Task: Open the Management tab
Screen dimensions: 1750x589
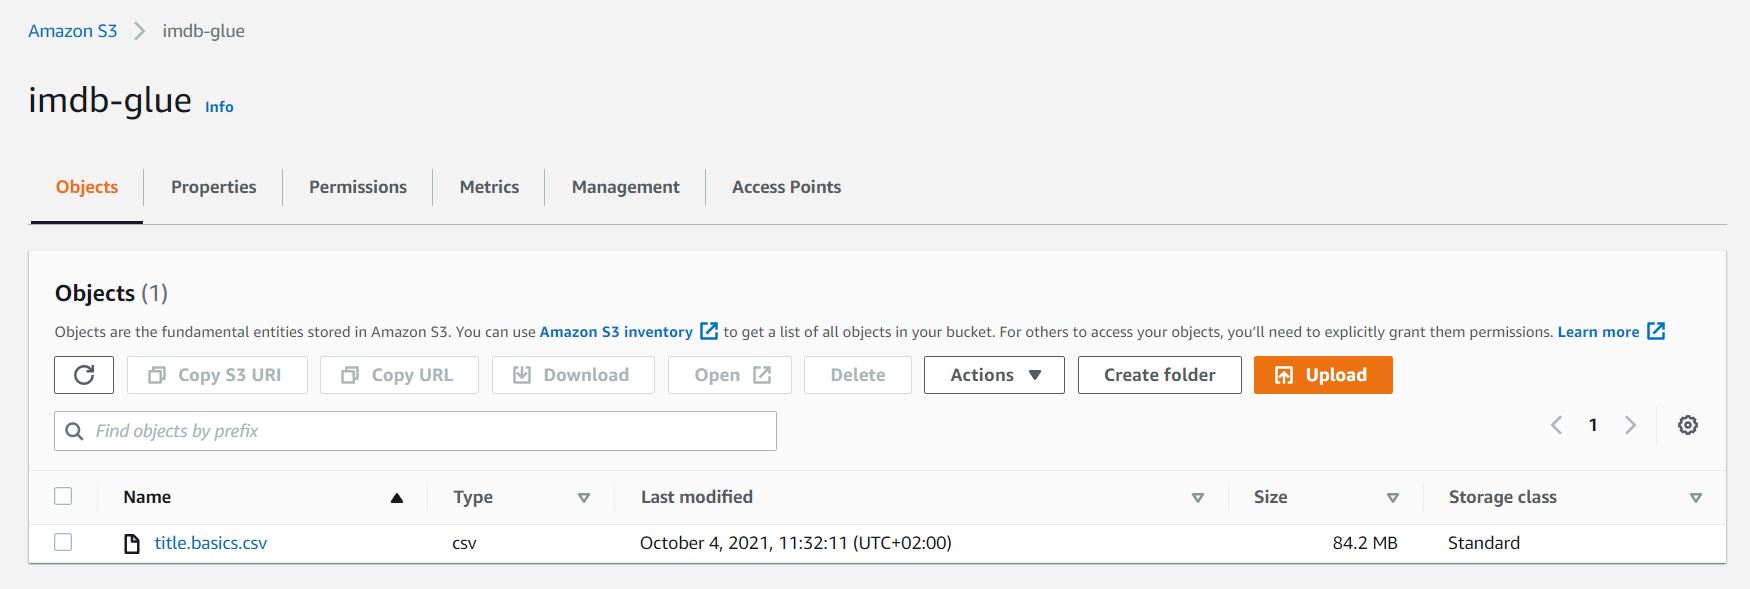Action: coord(626,187)
